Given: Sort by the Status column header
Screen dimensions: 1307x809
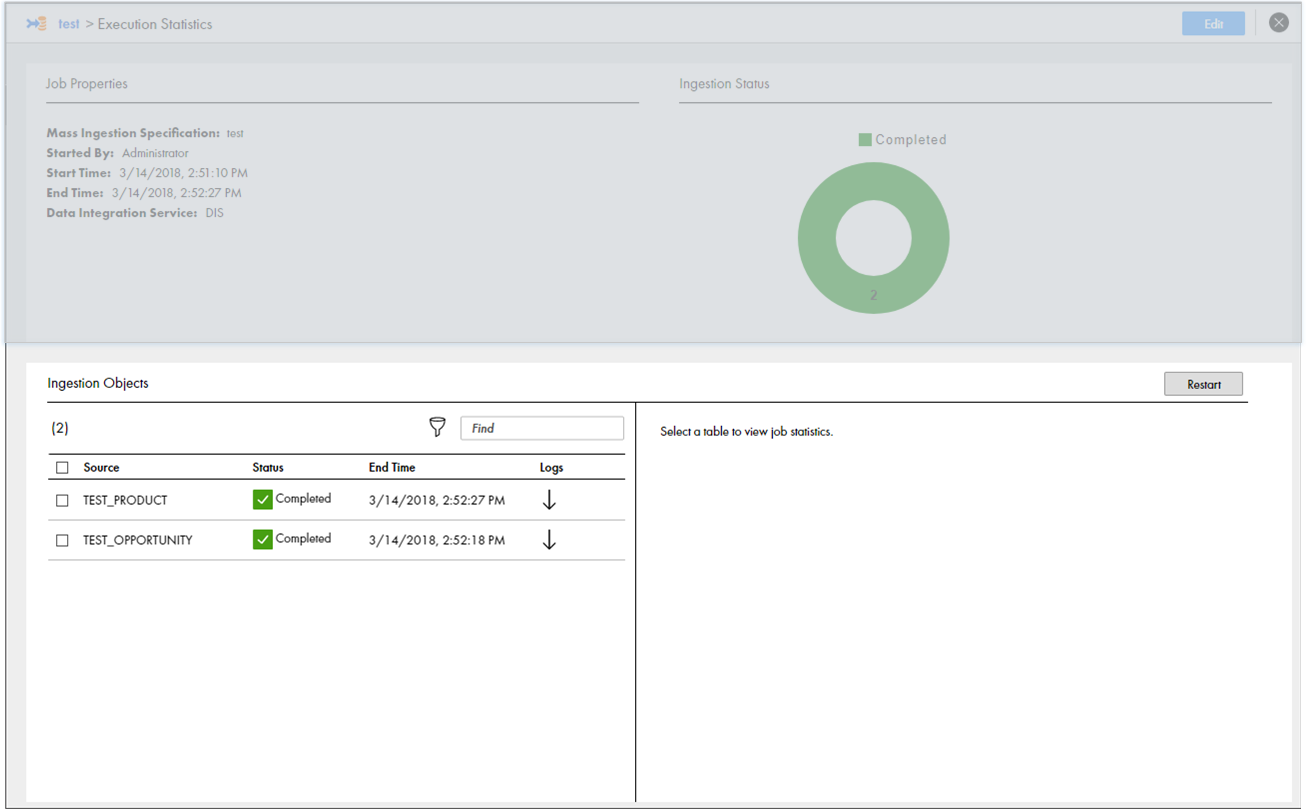Looking at the screenshot, I should (x=268, y=467).
